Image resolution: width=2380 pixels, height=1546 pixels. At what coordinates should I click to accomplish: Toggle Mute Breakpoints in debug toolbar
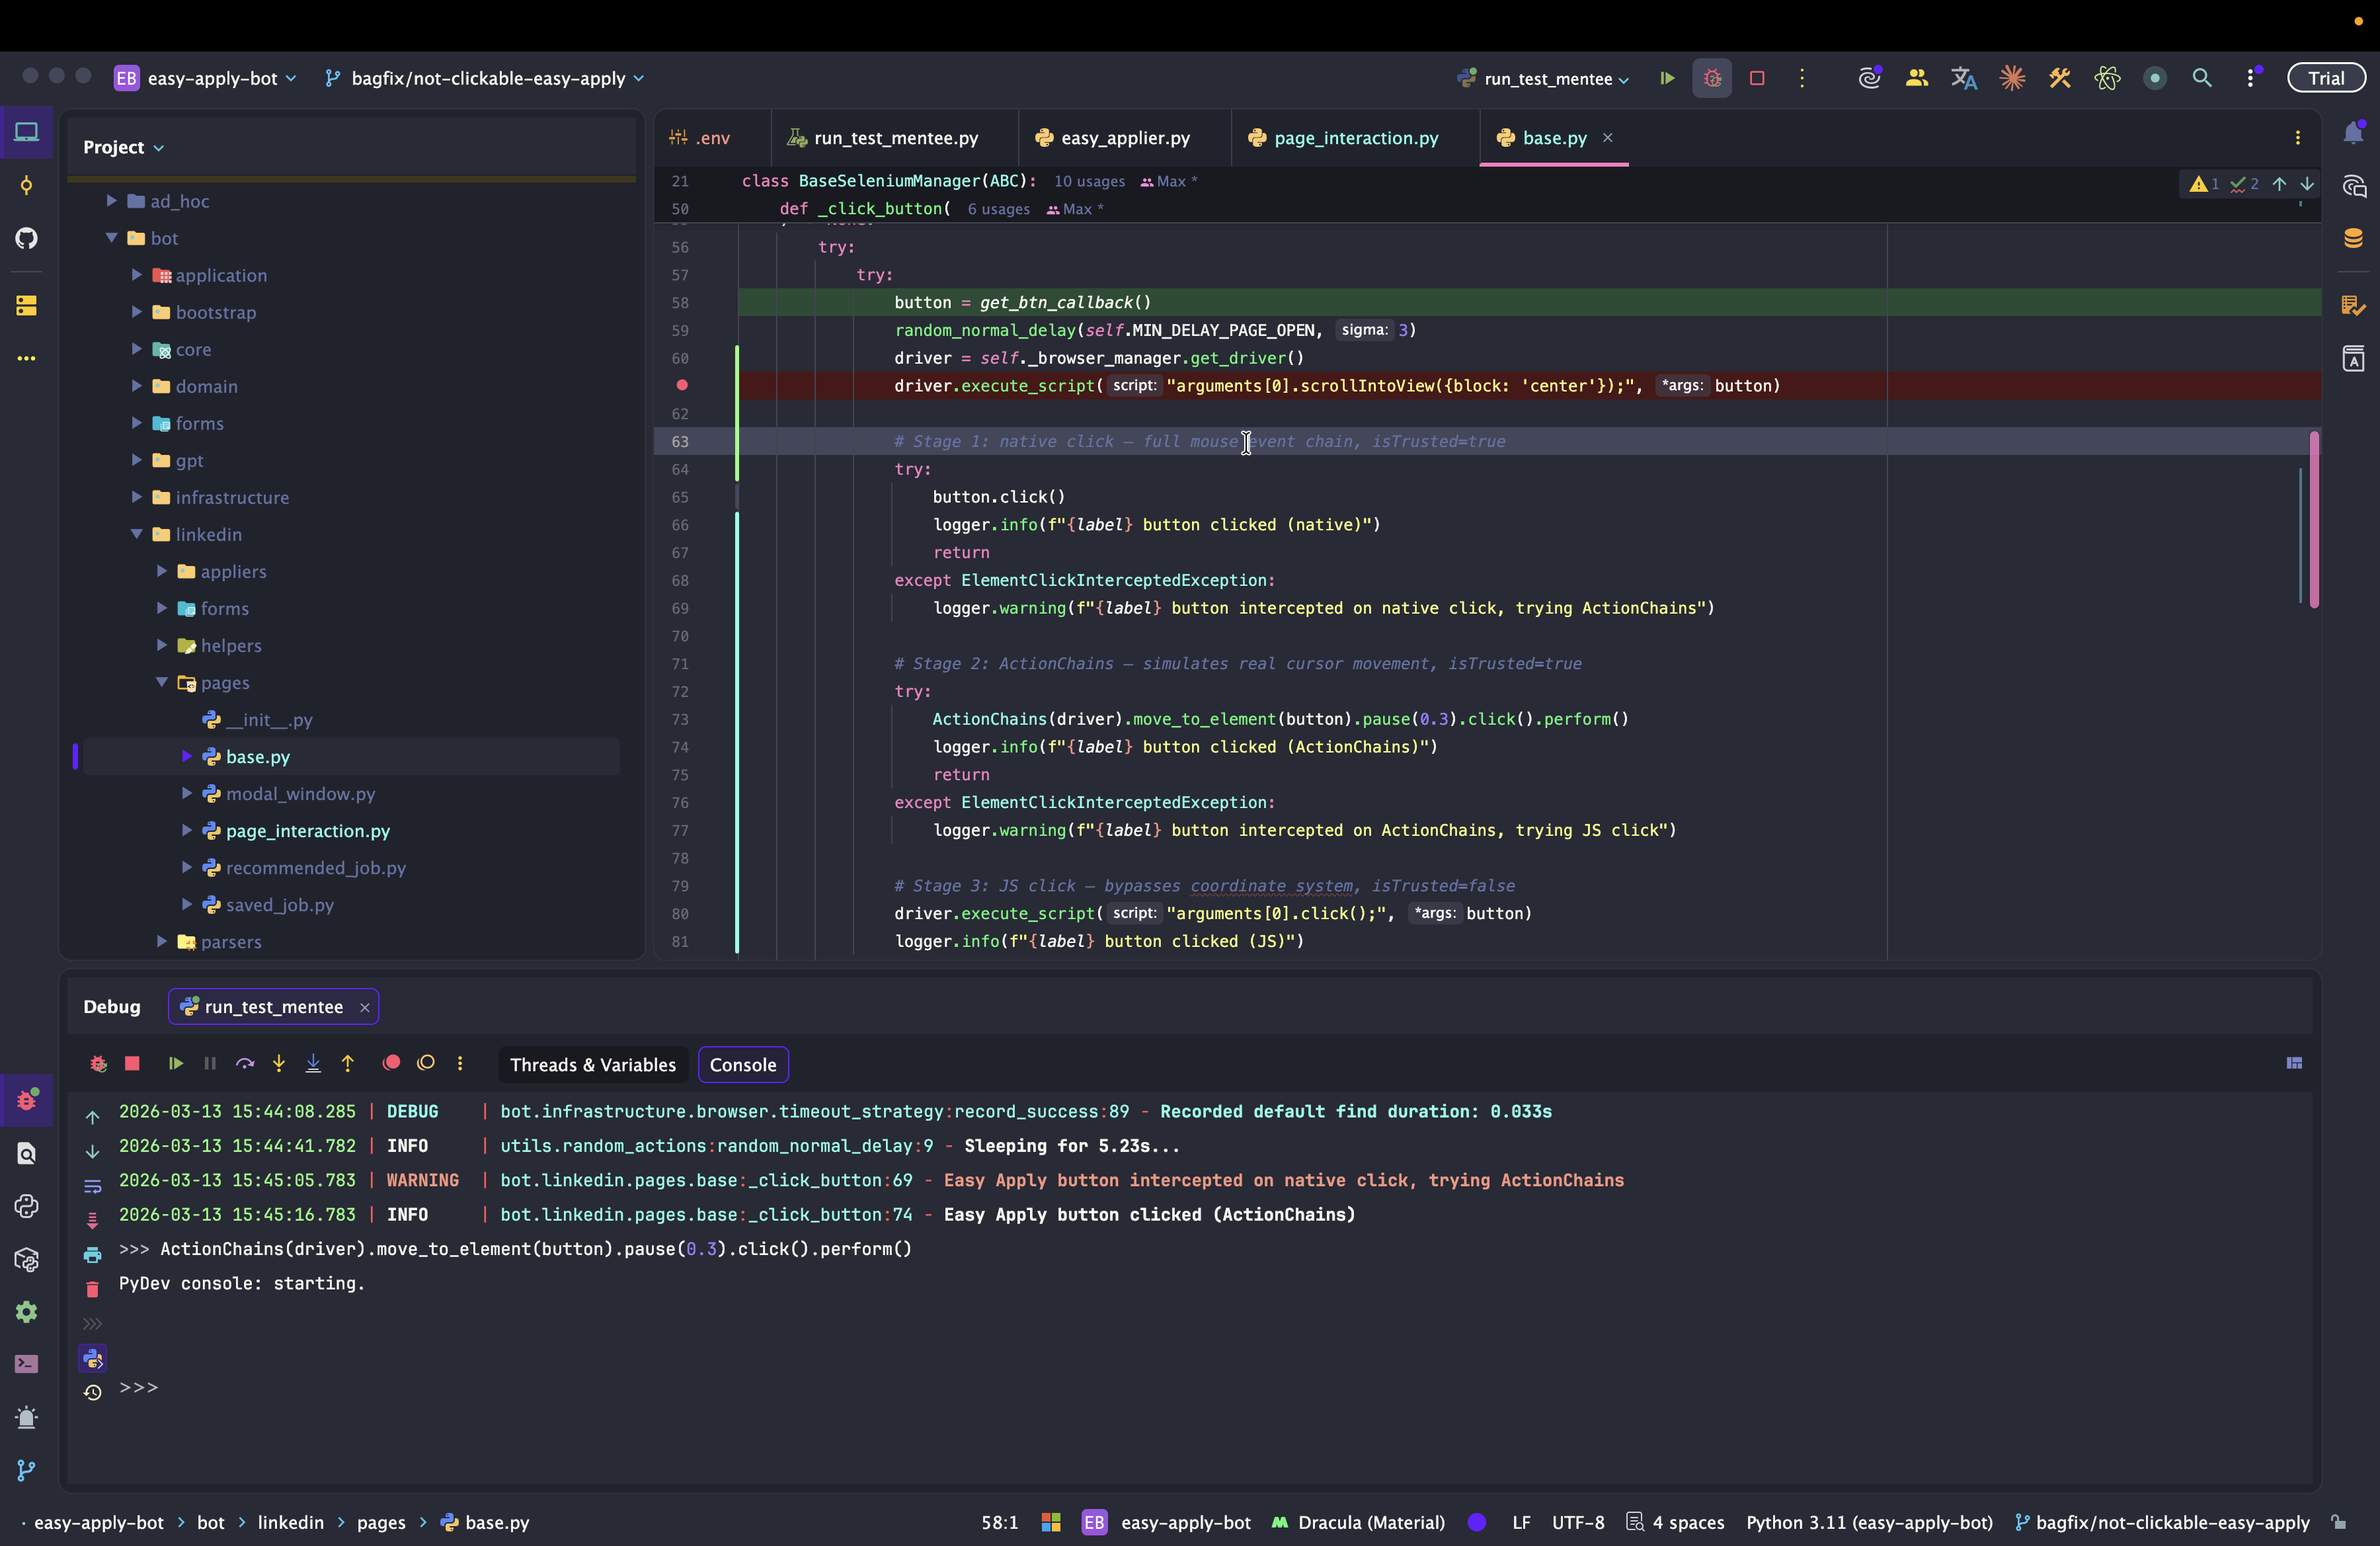426,1063
